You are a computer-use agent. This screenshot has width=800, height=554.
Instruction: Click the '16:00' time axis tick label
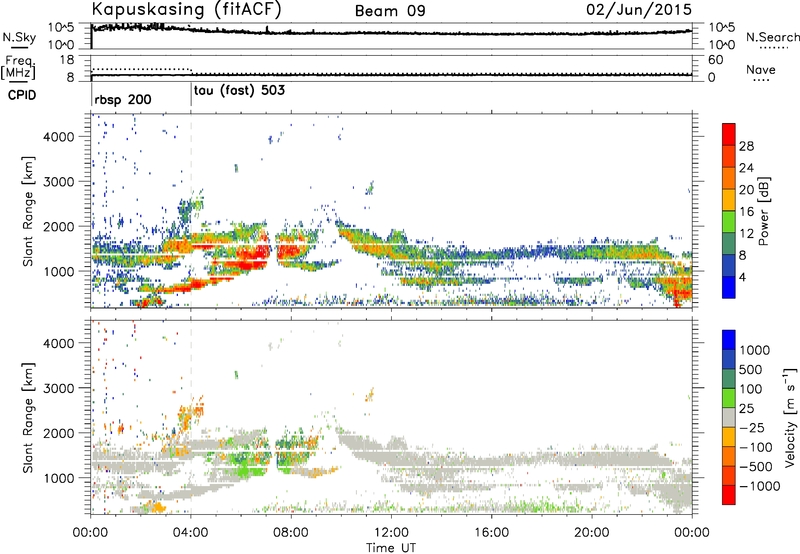tap(491, 533)
